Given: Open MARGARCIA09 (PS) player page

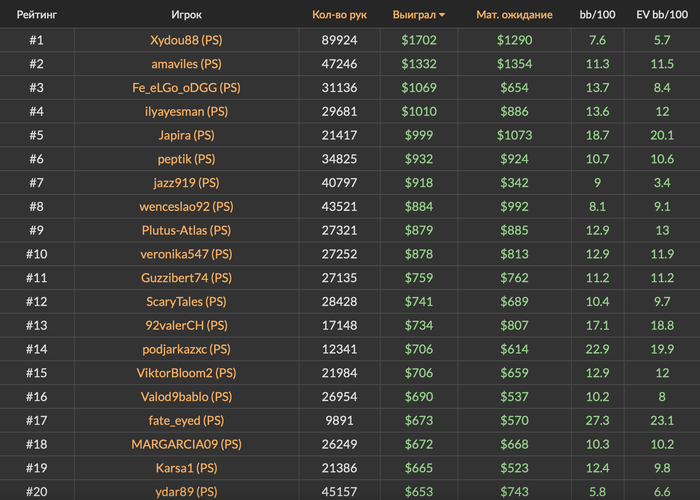Looking at the screenshot, I should click(186, 444).
